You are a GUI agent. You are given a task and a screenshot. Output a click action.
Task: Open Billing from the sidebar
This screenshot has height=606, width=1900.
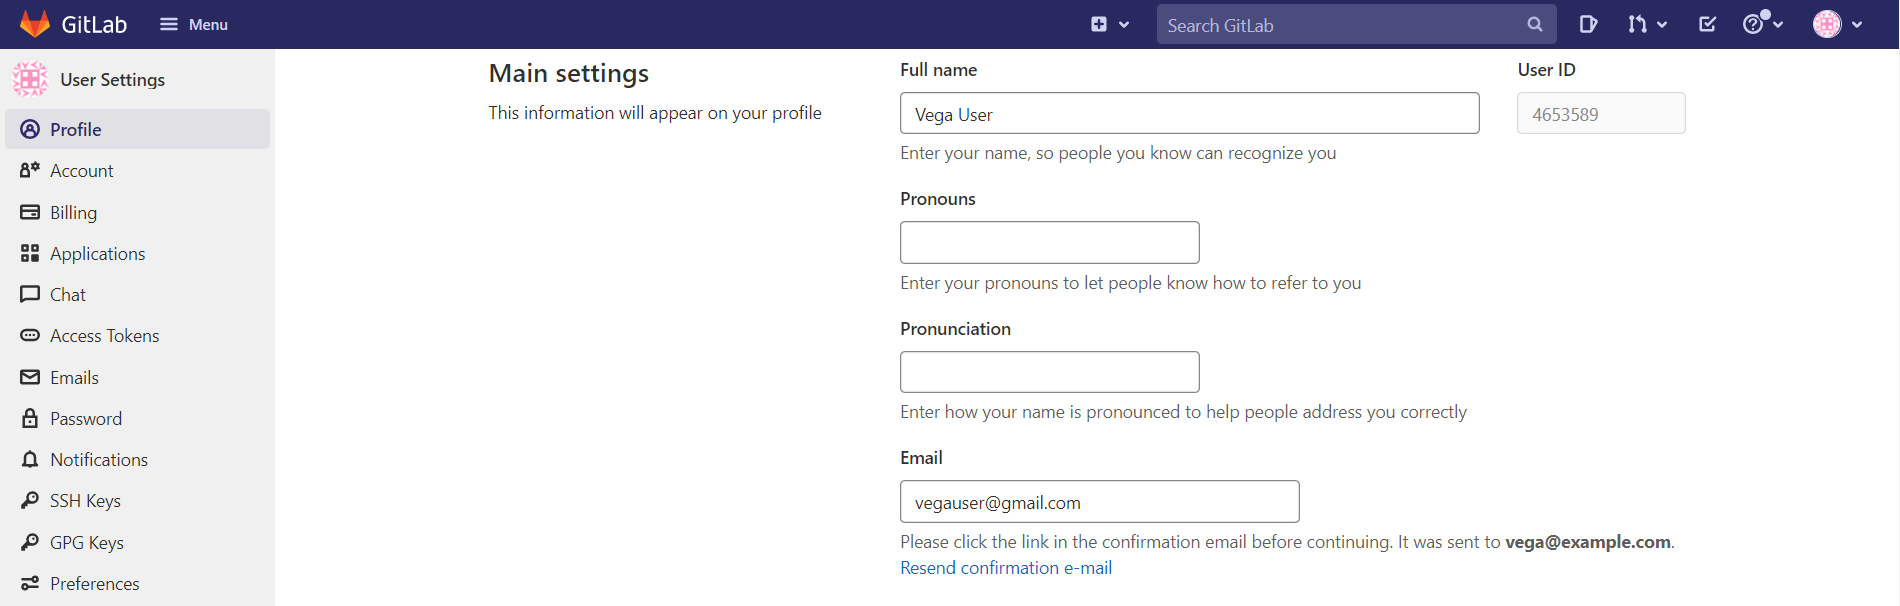(71, 212)
